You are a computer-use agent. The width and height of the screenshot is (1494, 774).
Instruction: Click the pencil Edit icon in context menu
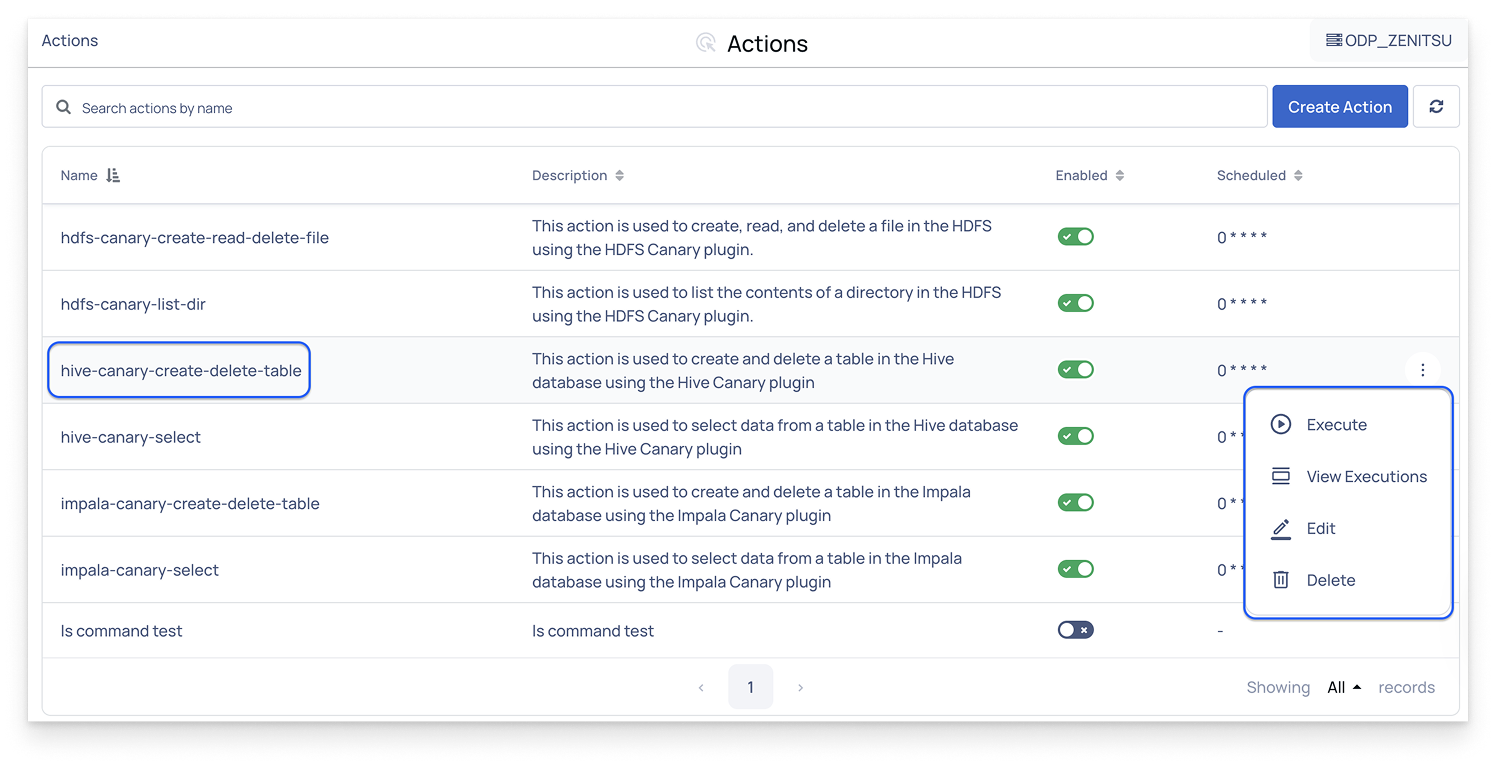tap(1280, 528)
